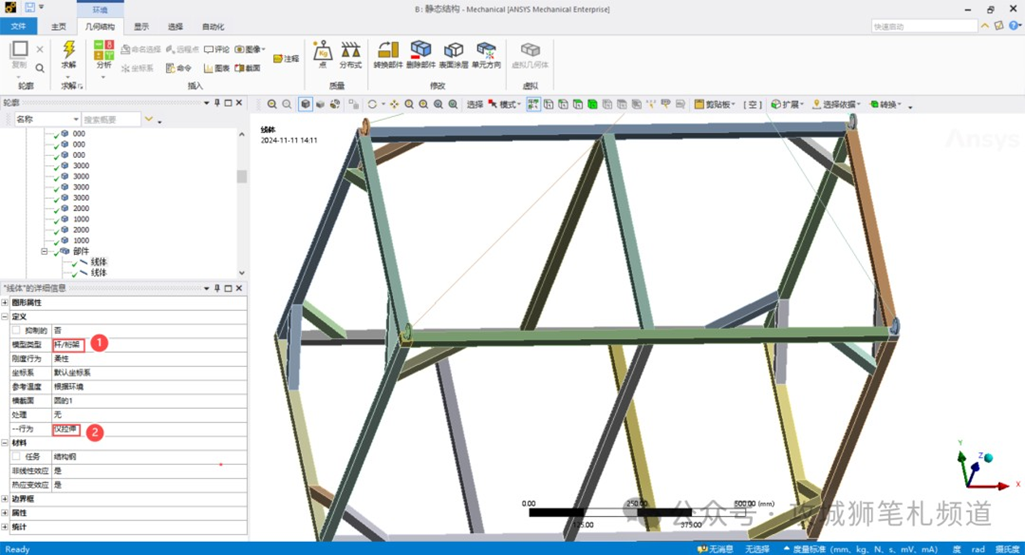
Task: Pin the 轮廓 outline panel
Action: tap(217, 103)
